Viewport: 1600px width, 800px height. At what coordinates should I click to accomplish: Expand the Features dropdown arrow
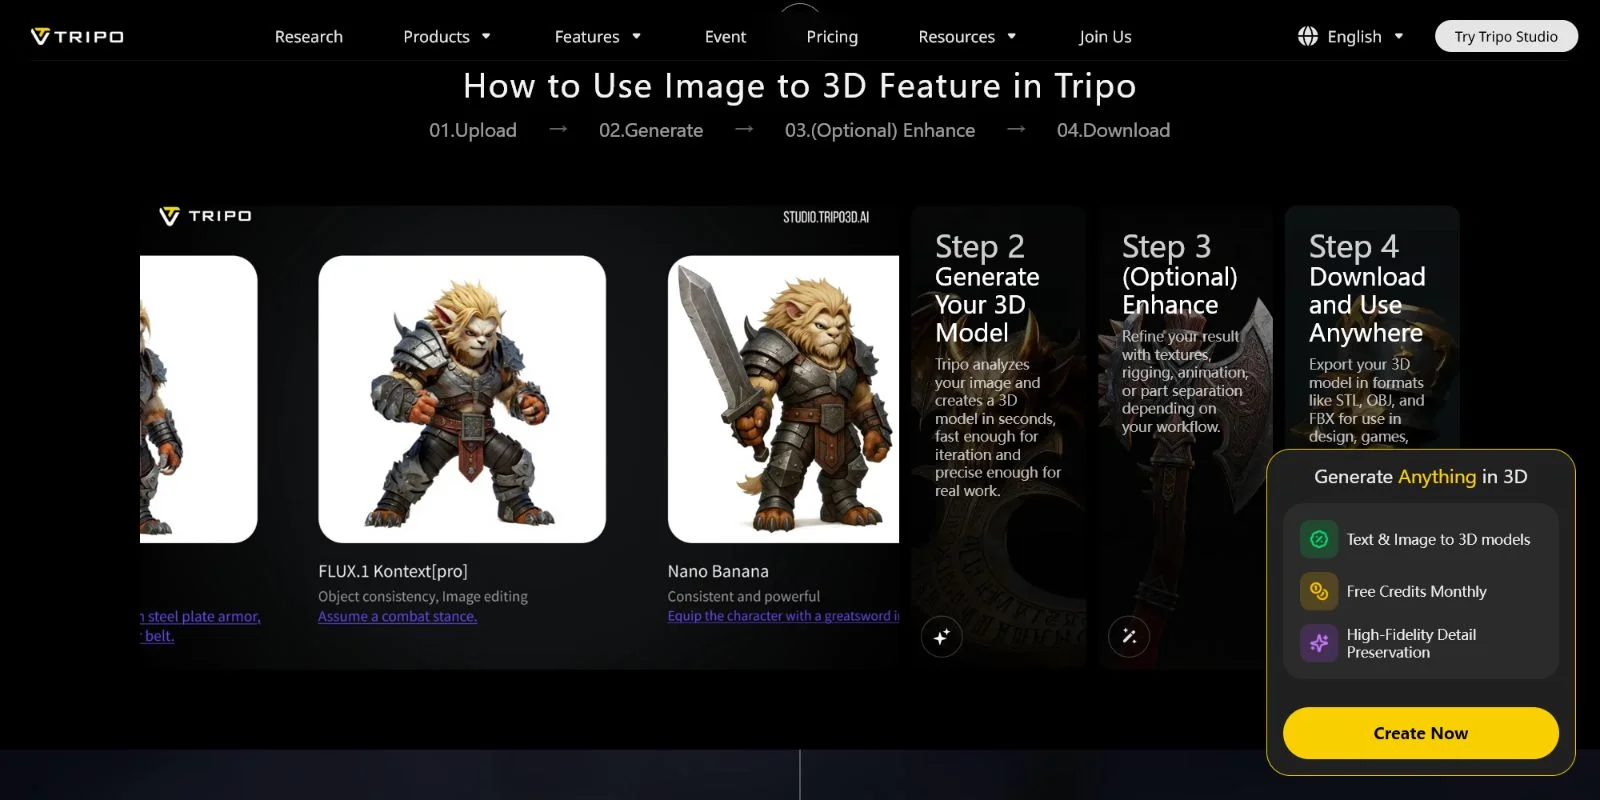(x=636, y=37)
